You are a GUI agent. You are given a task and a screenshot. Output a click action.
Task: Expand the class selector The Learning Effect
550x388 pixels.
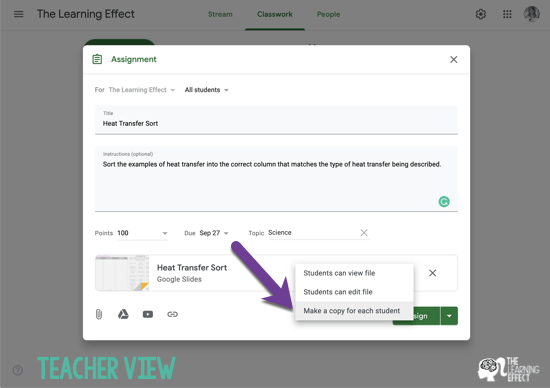pos(141,90)
